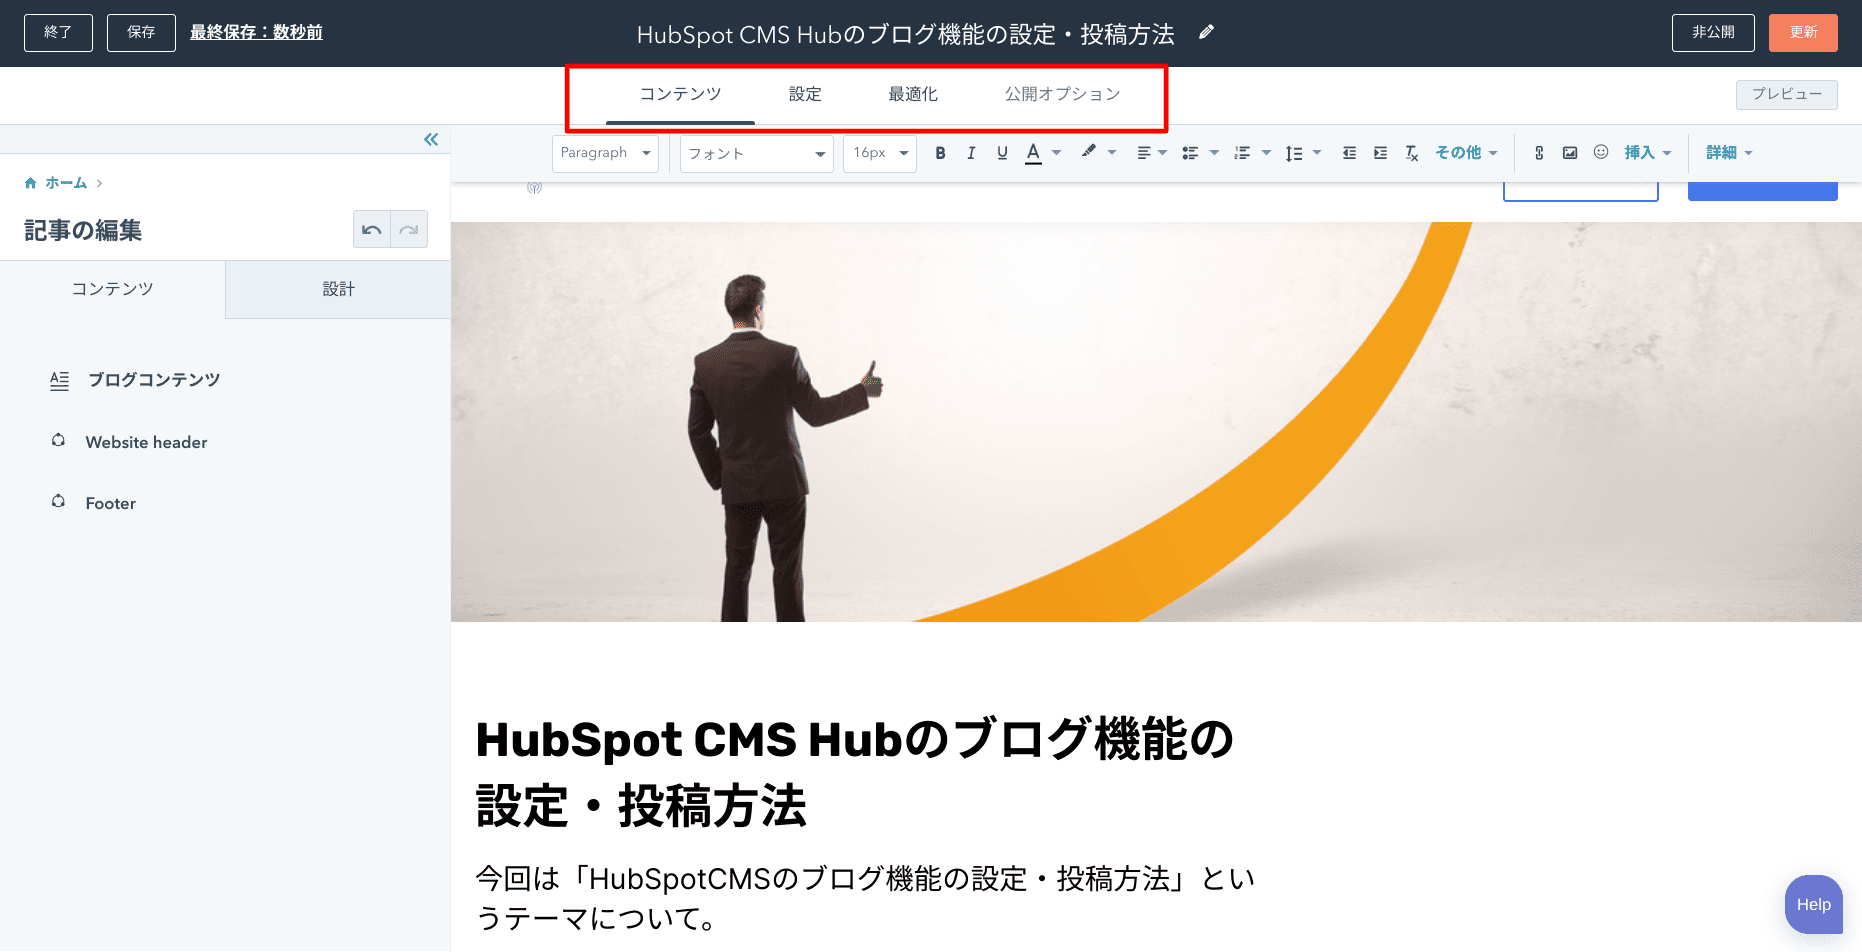The height and width of the screenshot is (952, 1862).
Task: Click the bold formatting icon
Action: 940,153
